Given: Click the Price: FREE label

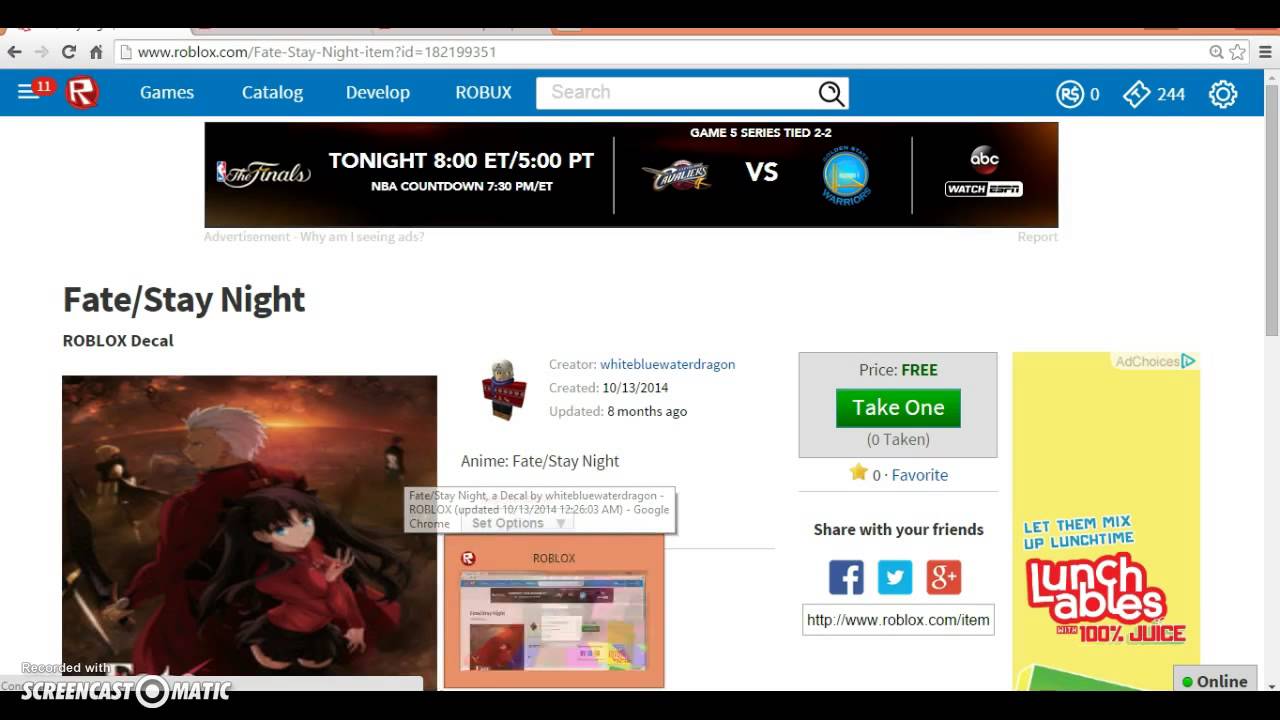Looking at the screenshot, I should coord(898,370).
